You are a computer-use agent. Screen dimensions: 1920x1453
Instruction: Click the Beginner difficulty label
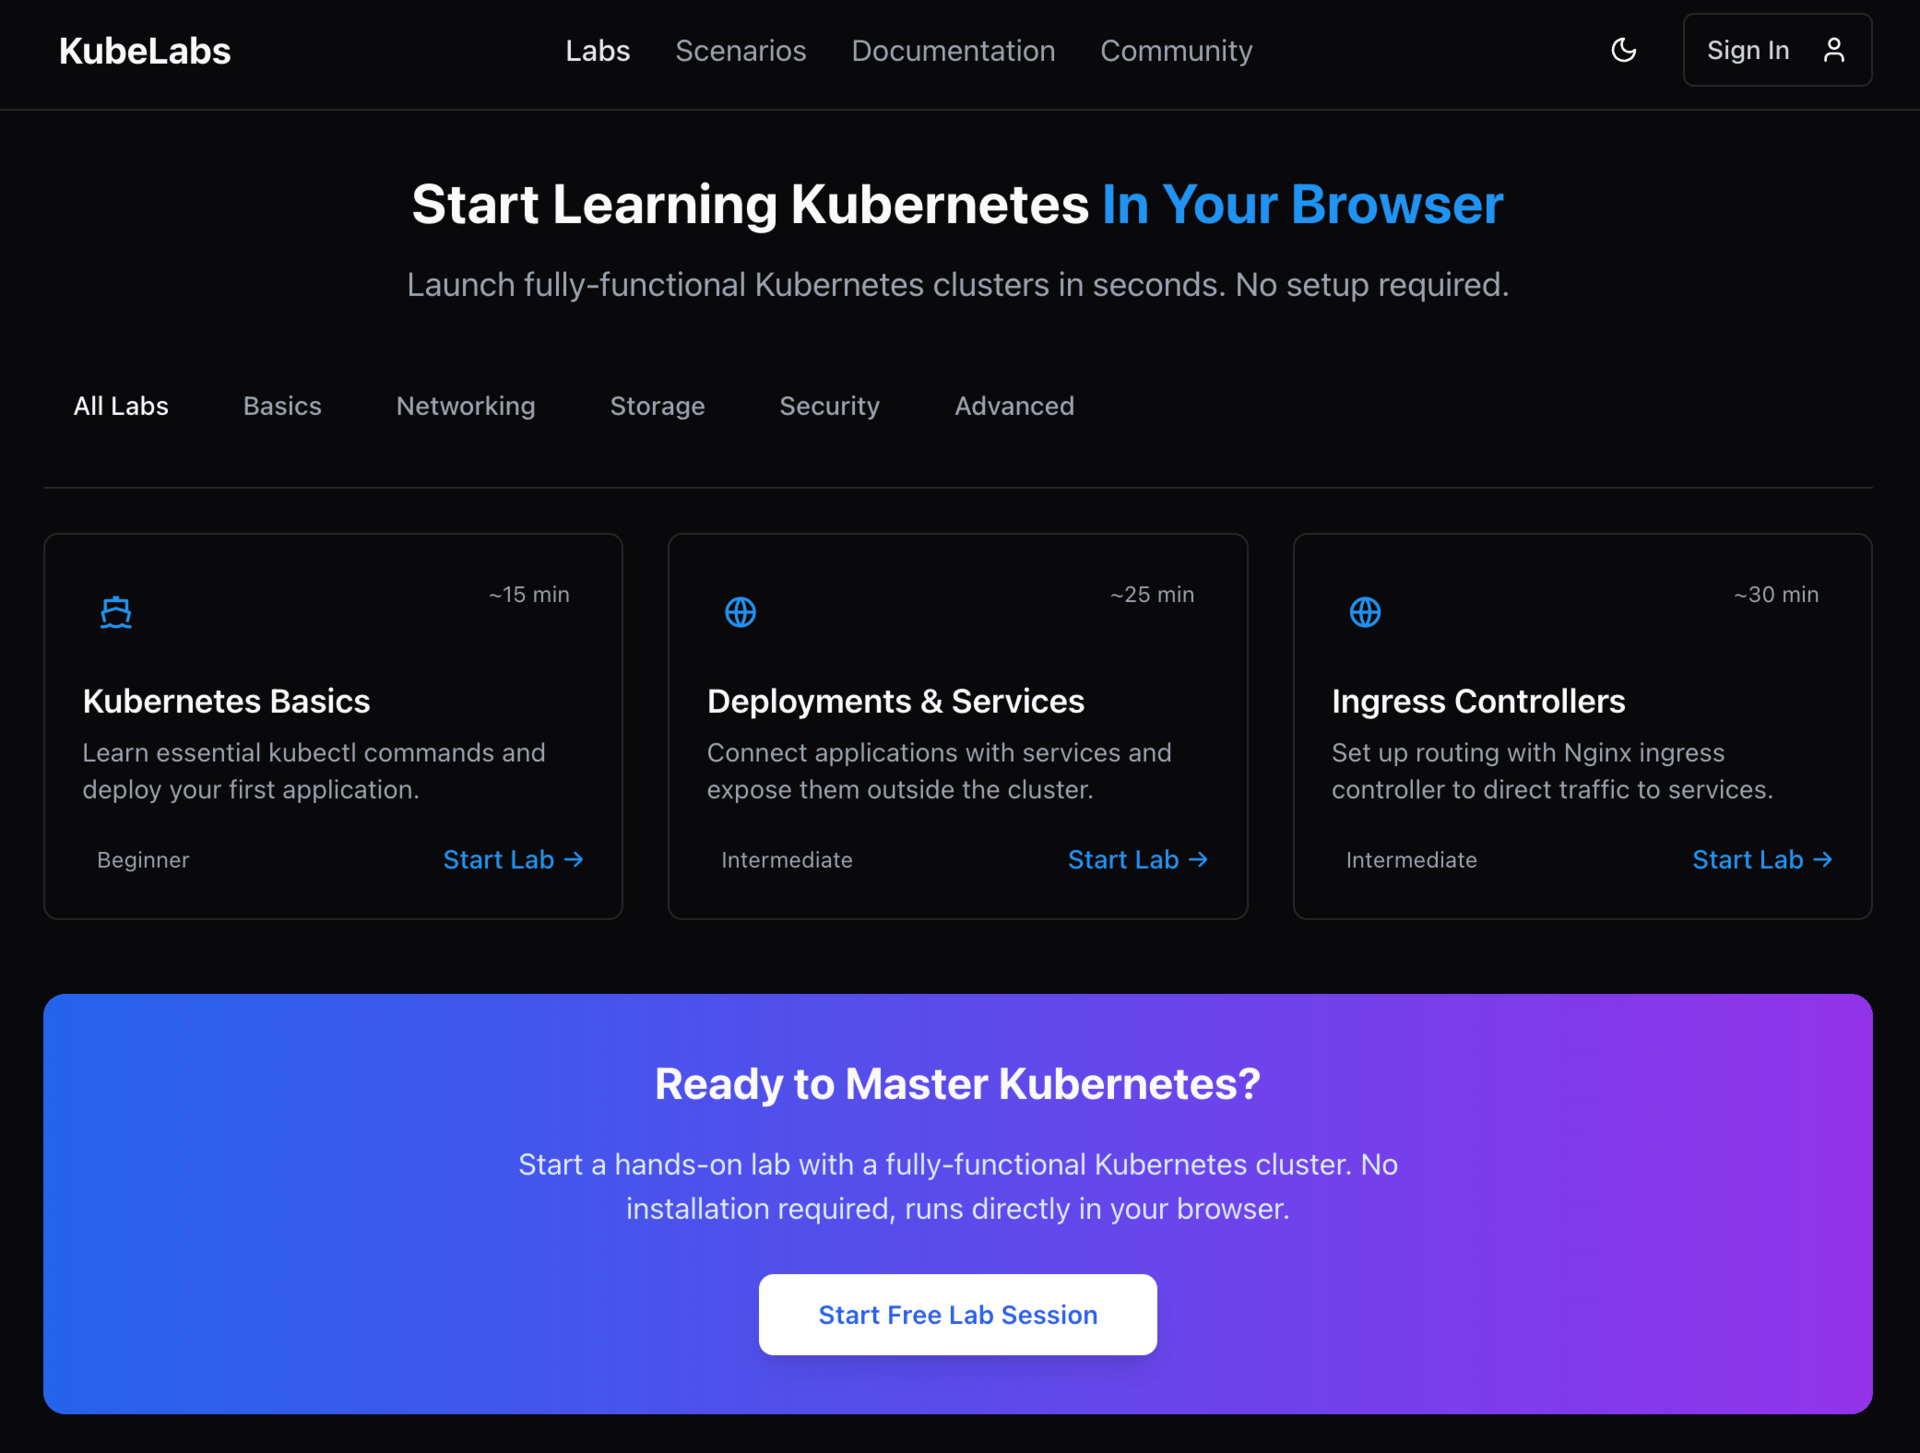point(143,860)
